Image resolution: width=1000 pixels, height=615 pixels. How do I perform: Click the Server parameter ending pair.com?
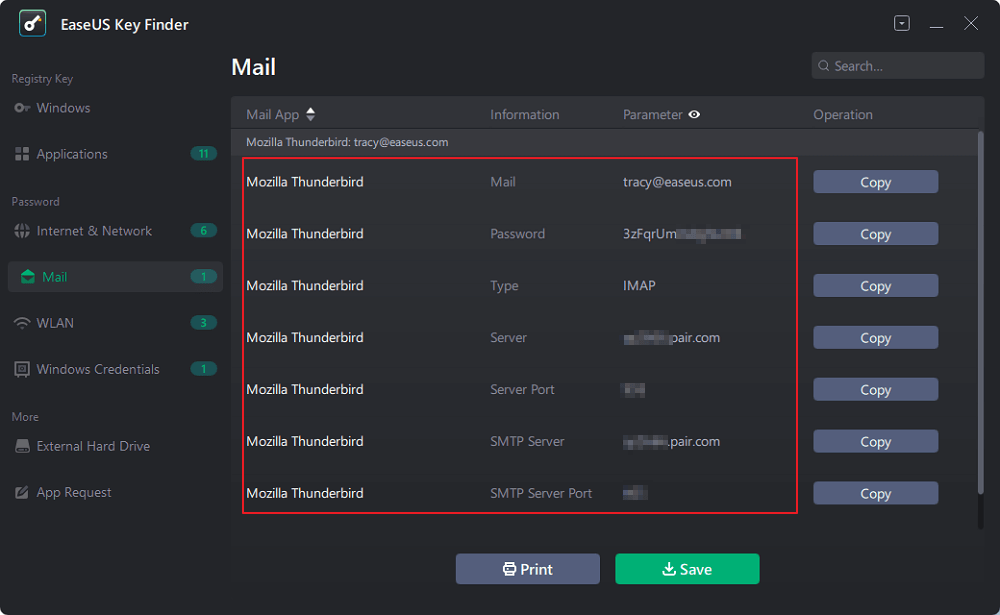click(x=672, y=337)
